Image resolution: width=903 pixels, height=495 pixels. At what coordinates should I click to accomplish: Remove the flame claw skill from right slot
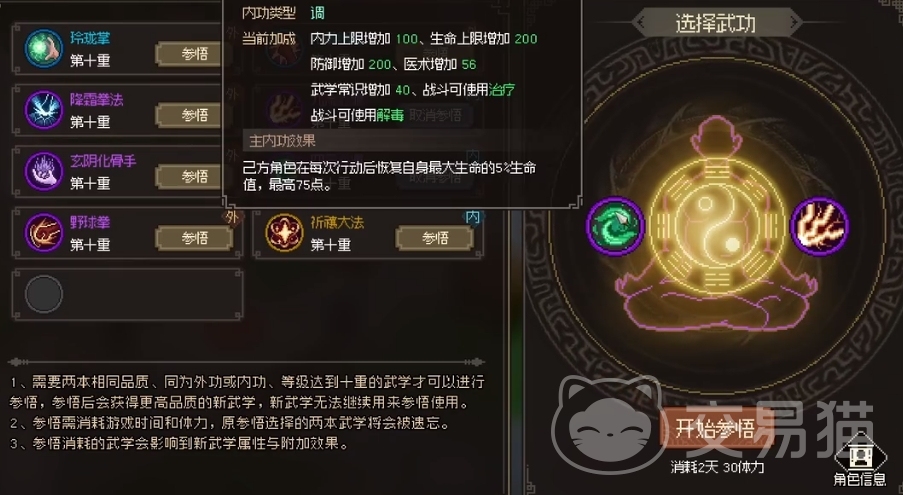coord(819,226)
